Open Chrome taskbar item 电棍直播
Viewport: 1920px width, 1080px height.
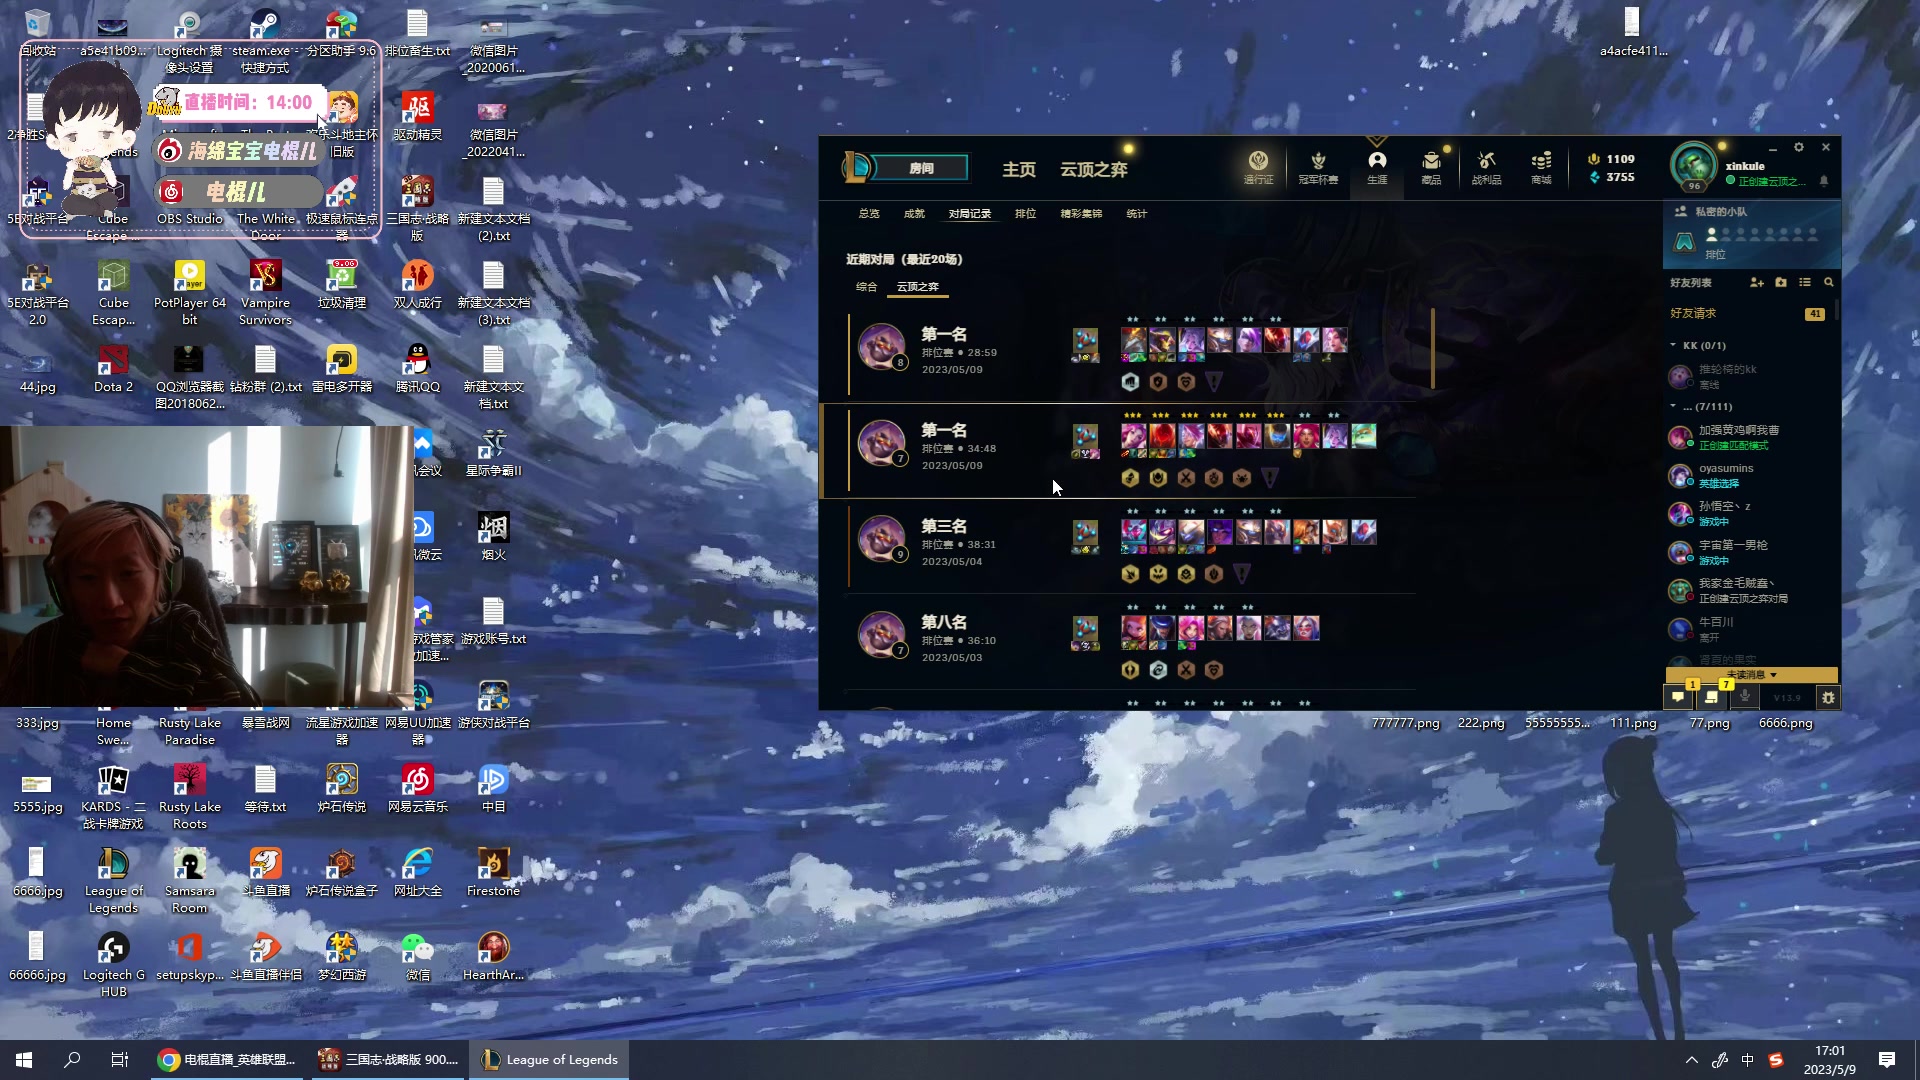point(227,1060)
